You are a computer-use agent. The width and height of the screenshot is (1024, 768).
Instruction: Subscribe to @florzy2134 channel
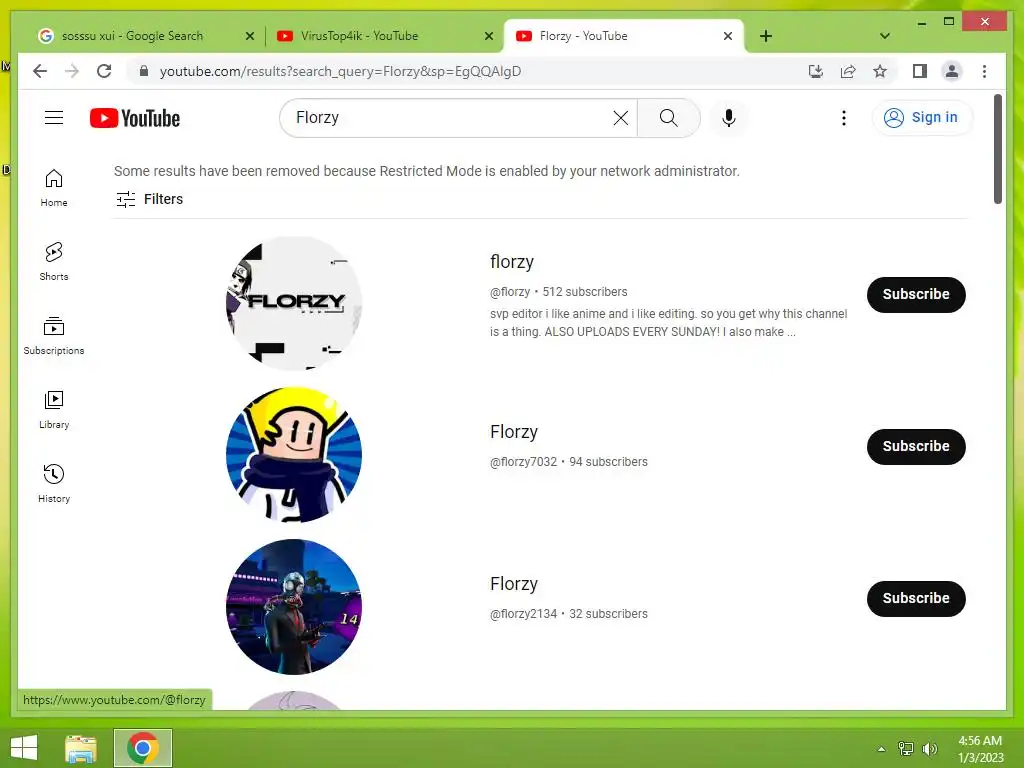916,598
